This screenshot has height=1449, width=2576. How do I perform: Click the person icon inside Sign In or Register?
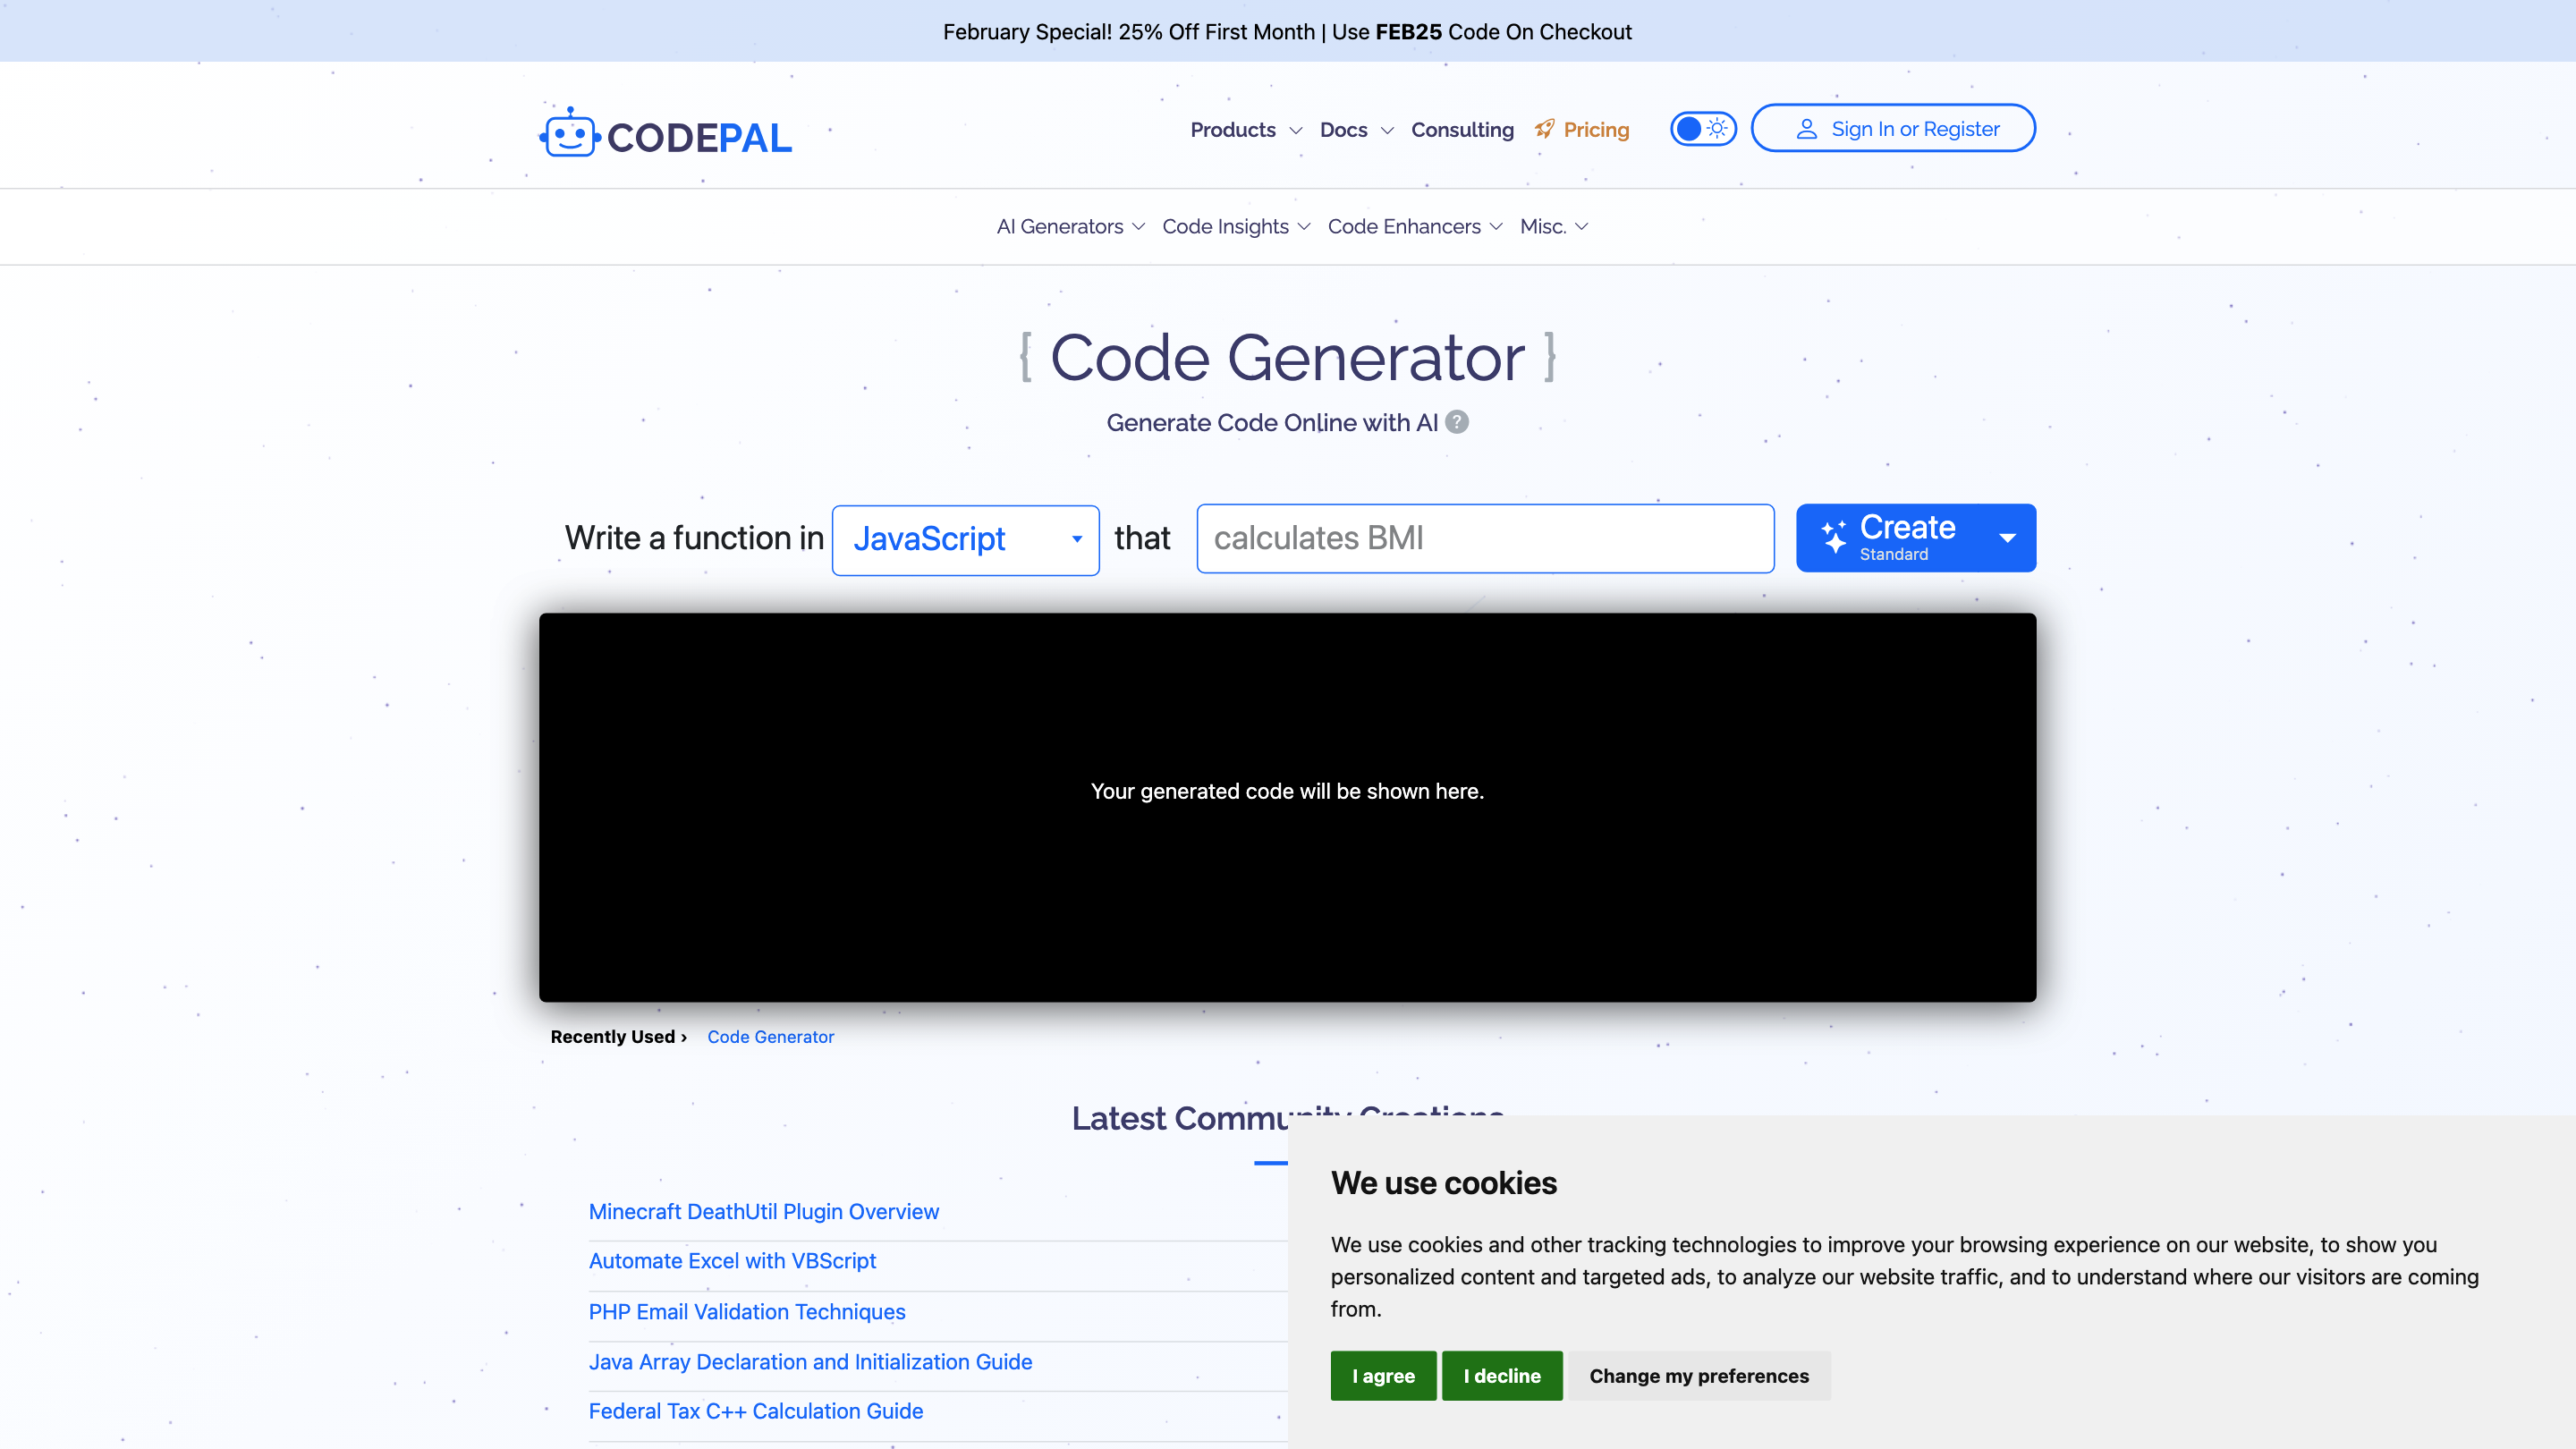tap(1806, 128)
